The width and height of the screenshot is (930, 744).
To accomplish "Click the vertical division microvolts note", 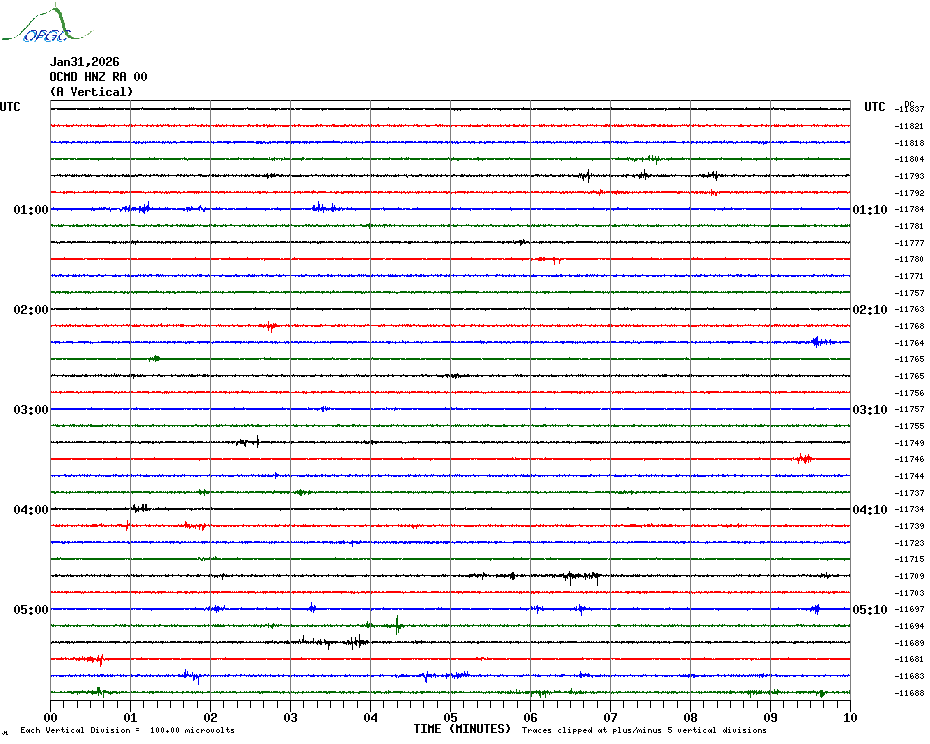I will tap(127, 731).
